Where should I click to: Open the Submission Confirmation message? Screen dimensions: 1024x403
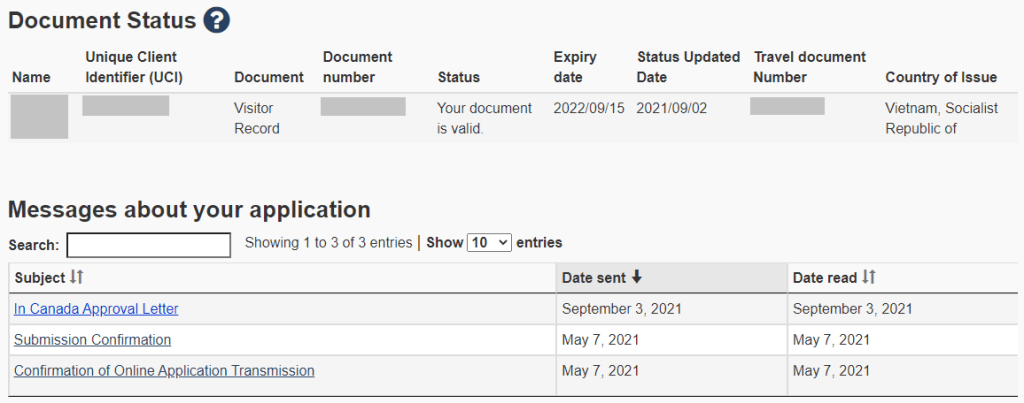pyautogui.click(x=92, y=340)
